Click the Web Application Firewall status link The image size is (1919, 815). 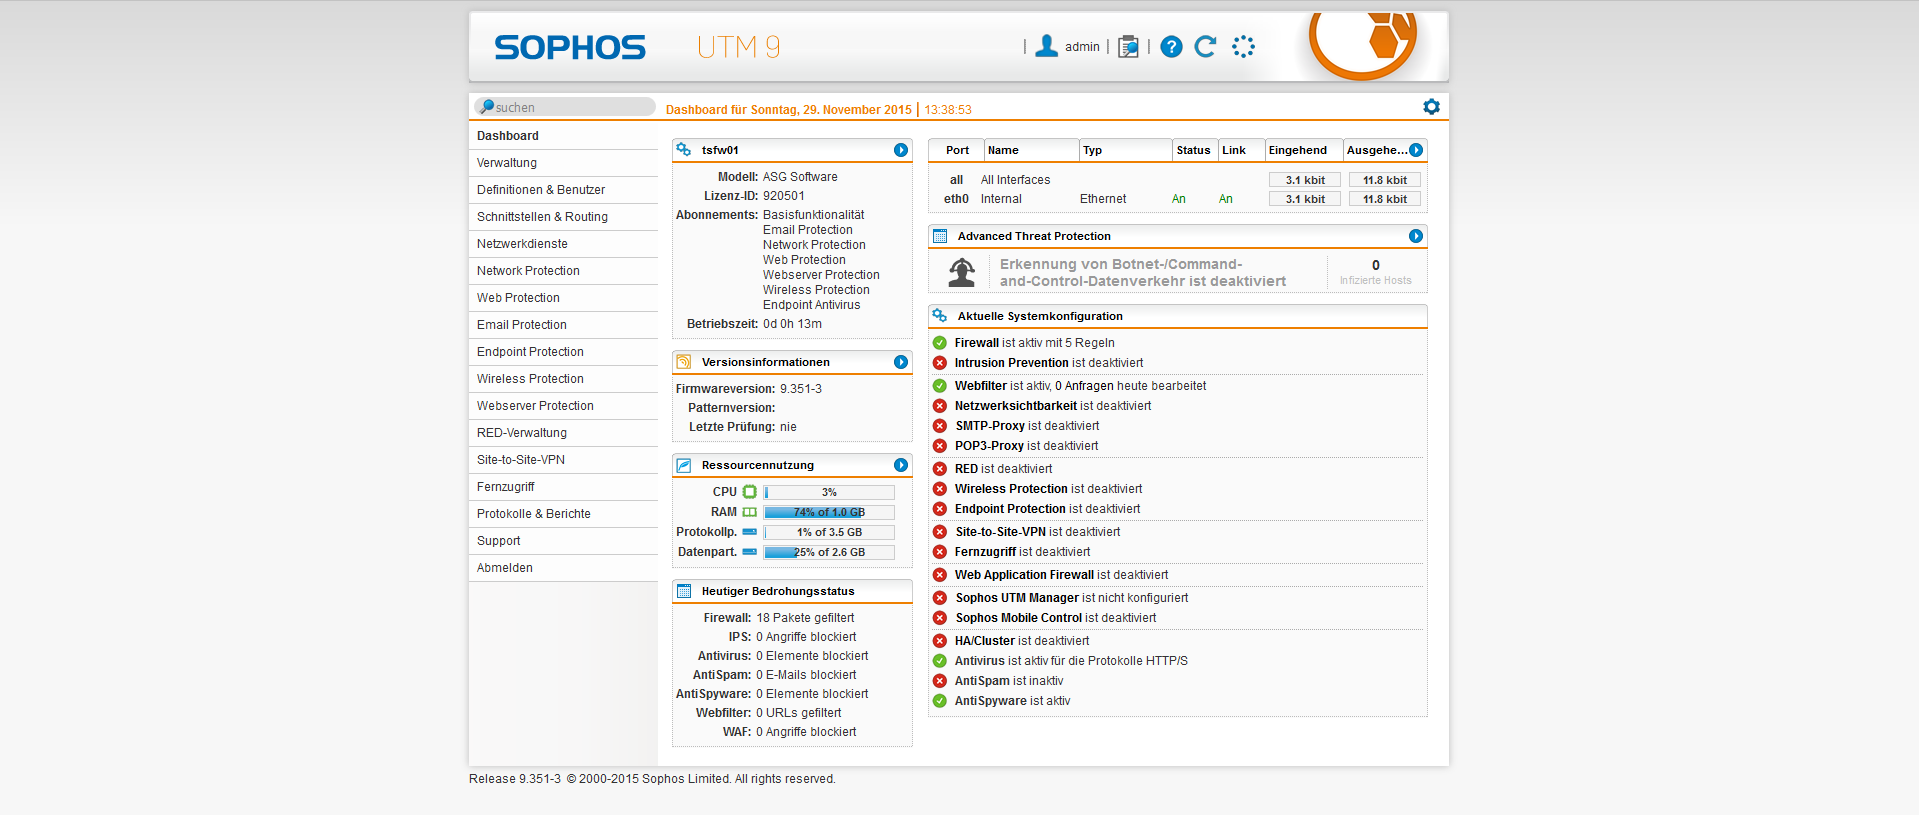[x=1061, y=575]
